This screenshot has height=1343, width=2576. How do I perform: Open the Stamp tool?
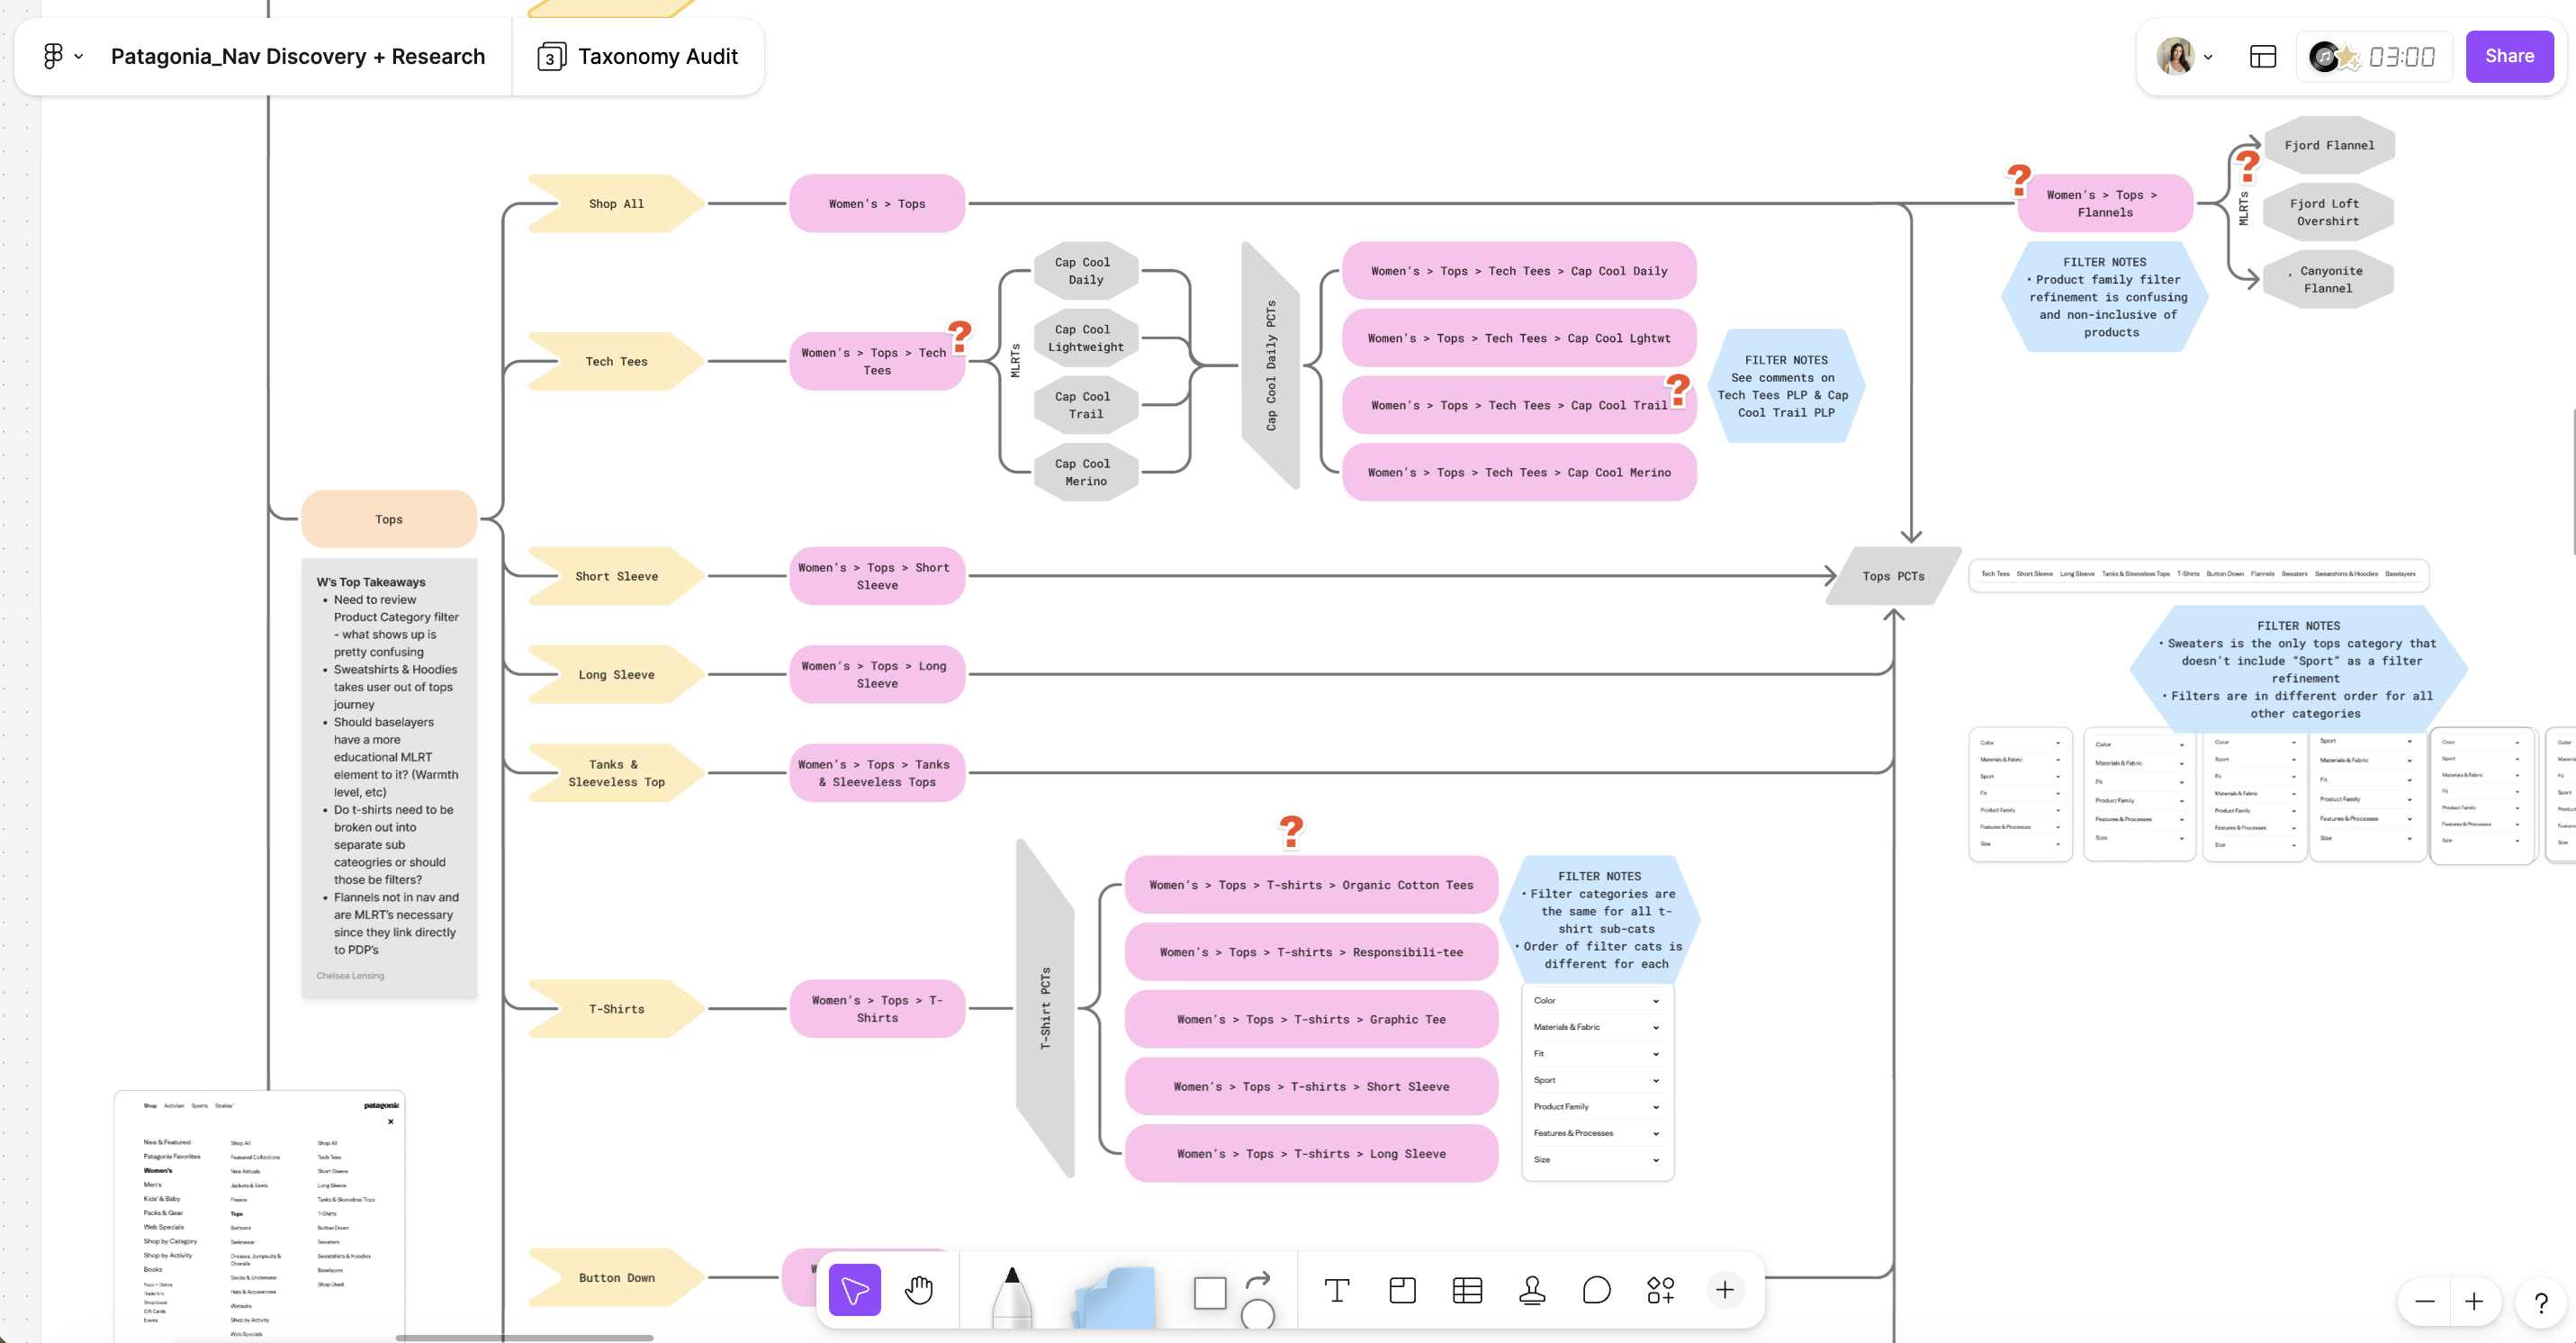[1532, 1290]
